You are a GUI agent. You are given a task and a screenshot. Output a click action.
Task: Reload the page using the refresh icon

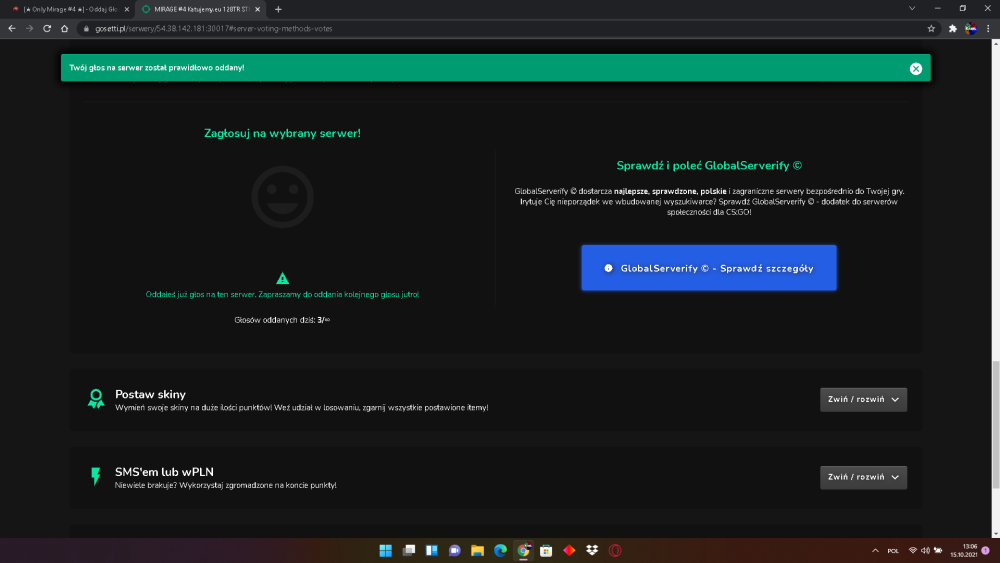tap(47, 28)
